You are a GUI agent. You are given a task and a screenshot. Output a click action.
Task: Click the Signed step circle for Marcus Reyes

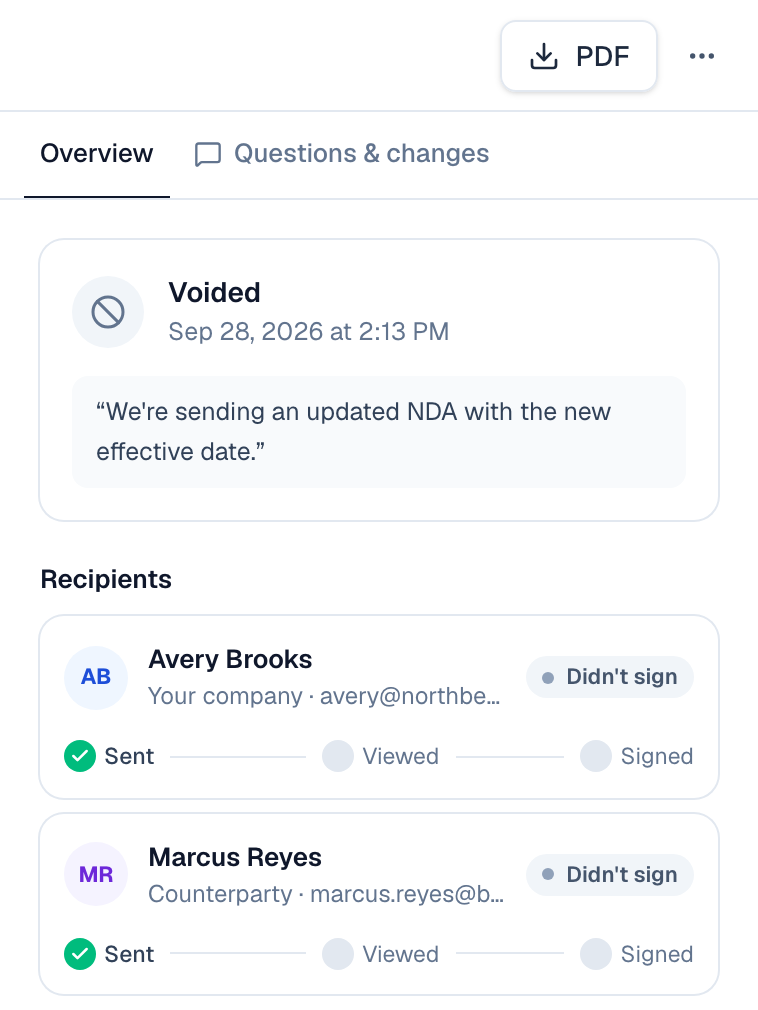(x=596, y=954)
